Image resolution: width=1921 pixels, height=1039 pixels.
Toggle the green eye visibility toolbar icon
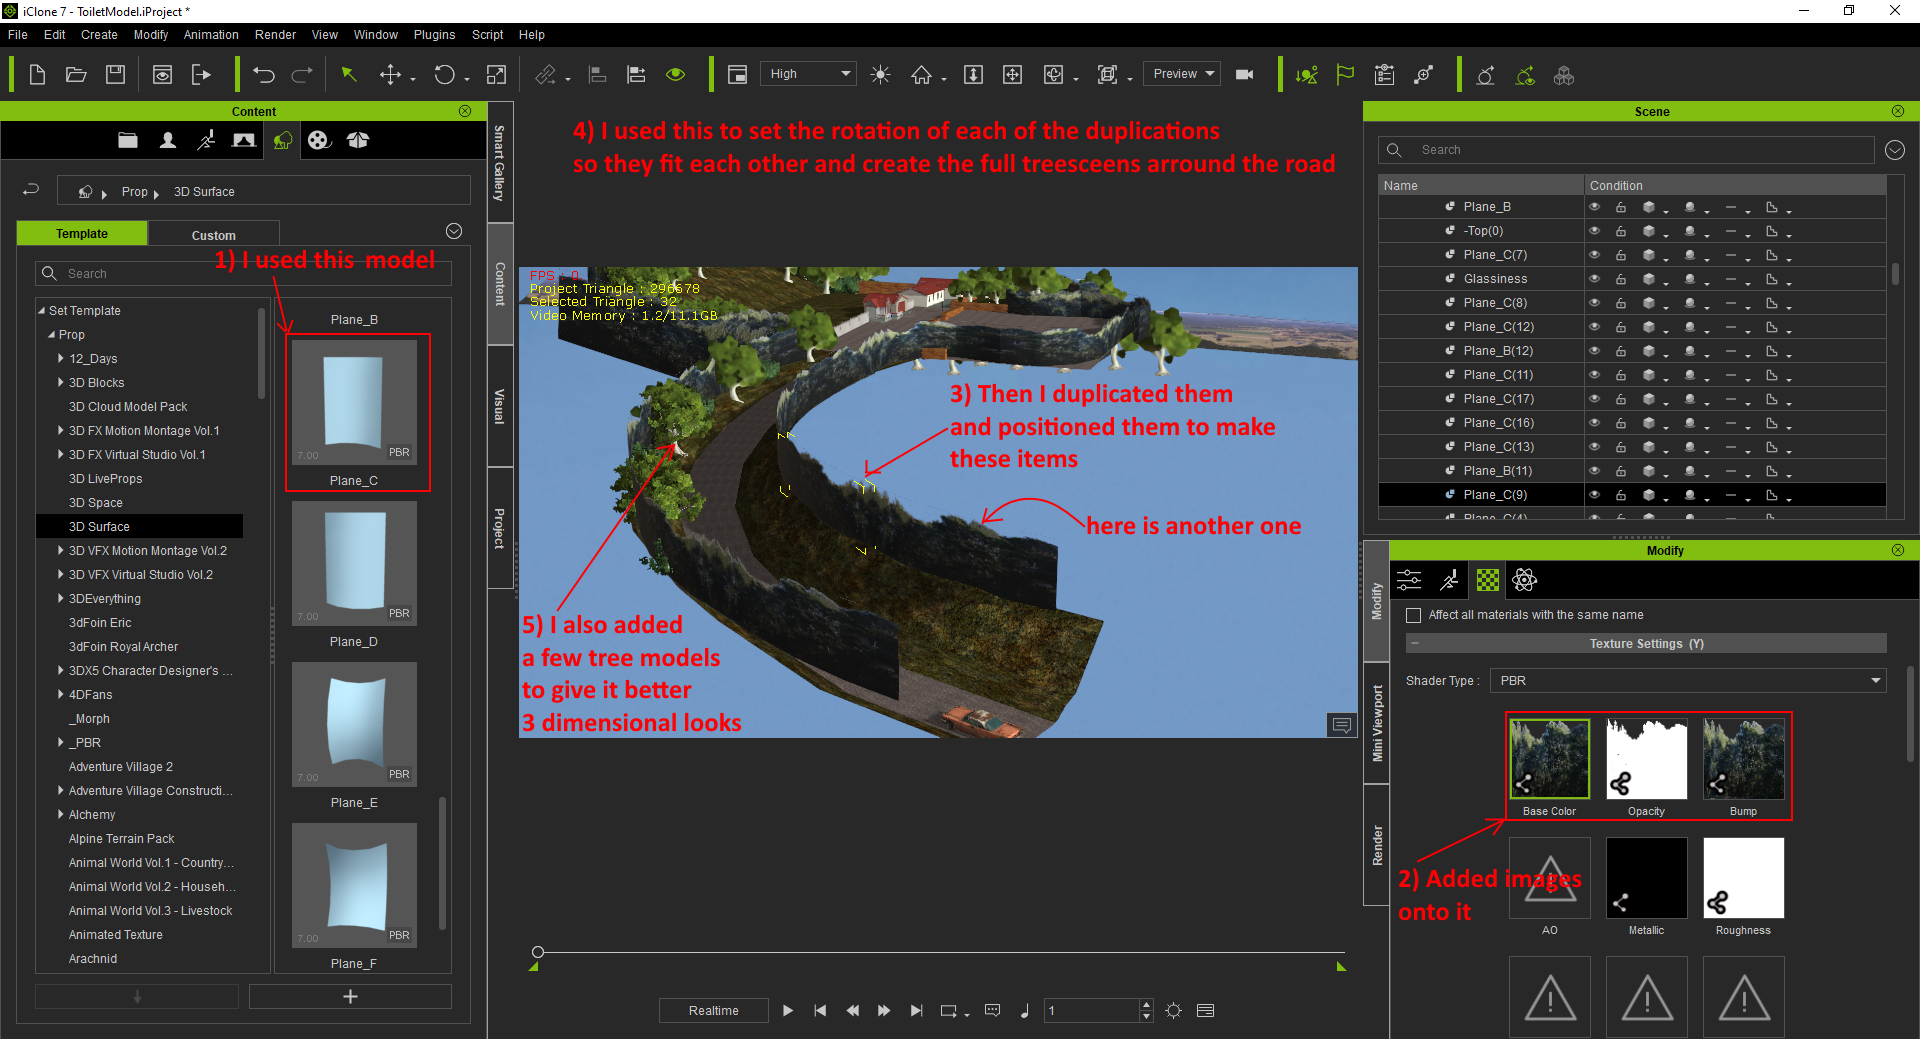pyautogui.click(x=676, y=75)
